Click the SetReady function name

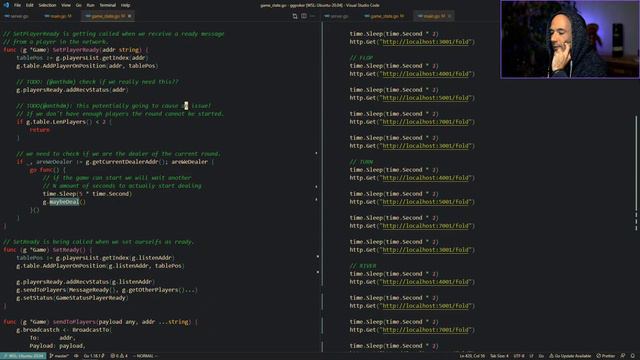click(x=65, y=250)
